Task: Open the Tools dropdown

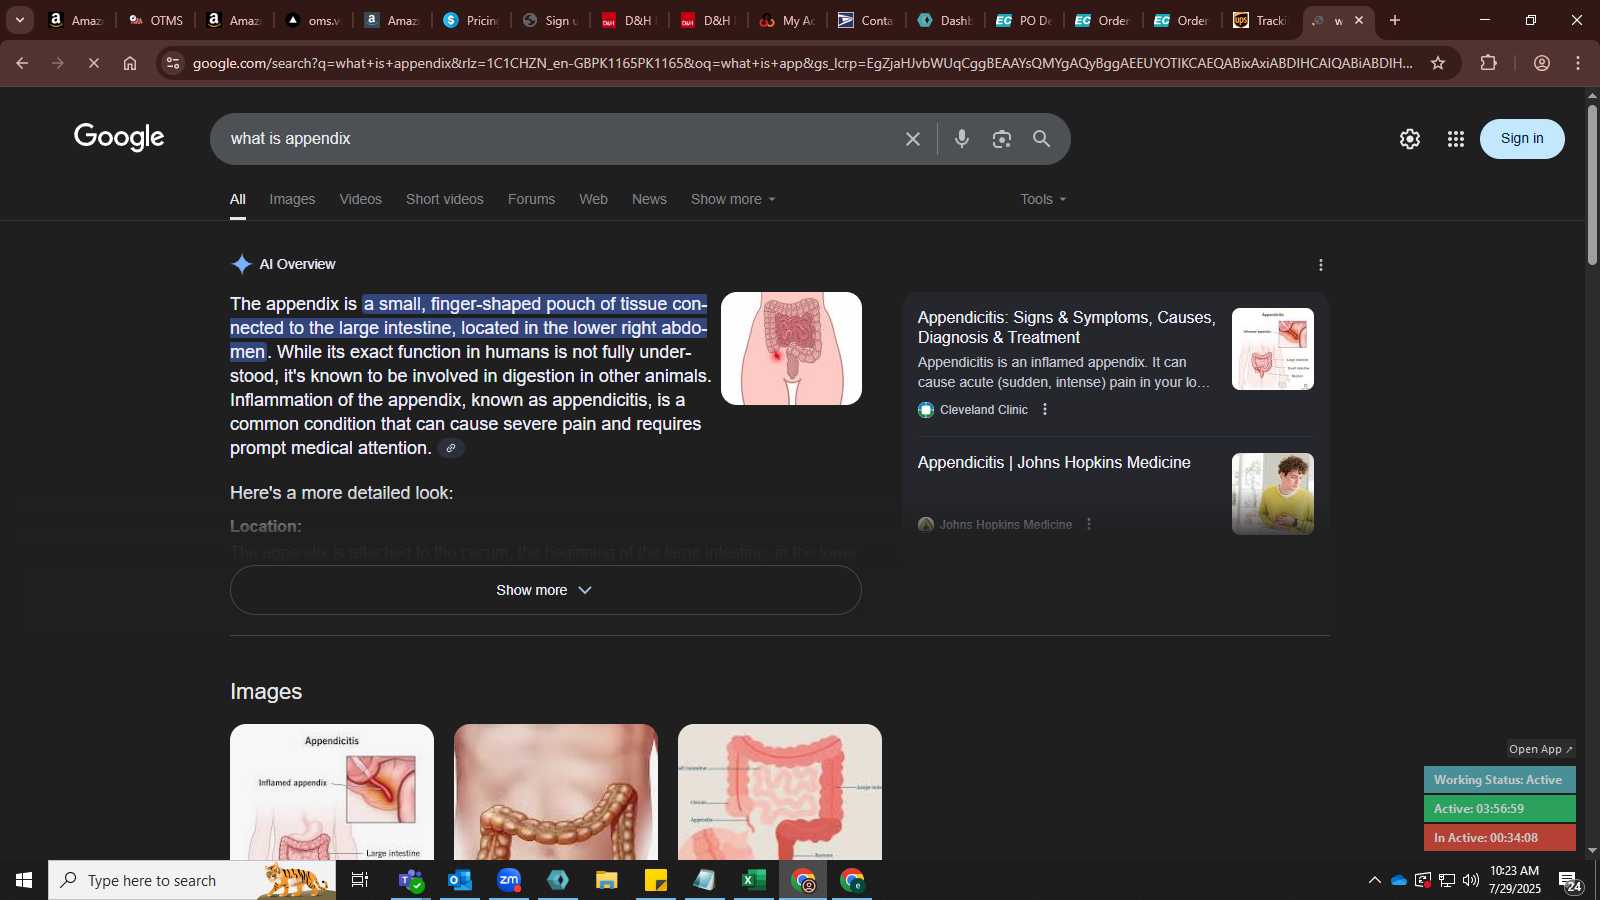Action: click(x=1043, y=199)
